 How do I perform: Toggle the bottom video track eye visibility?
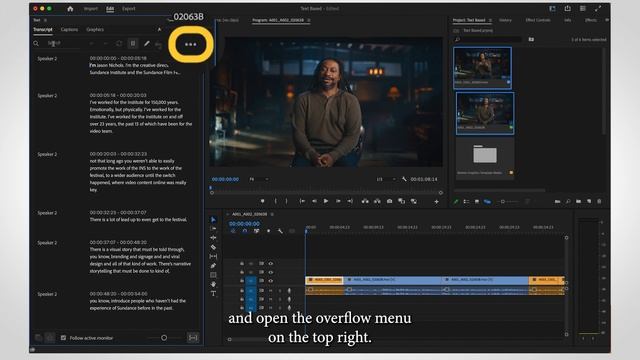pyautogui.click(x=271, y=281)
